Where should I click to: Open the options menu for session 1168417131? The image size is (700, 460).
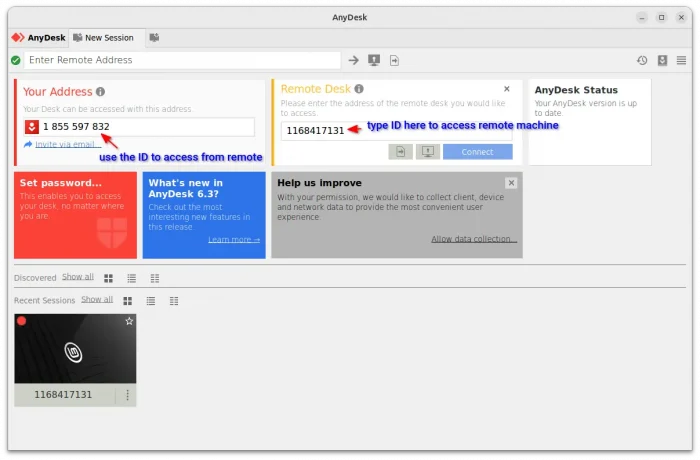(x=128, y=395)
